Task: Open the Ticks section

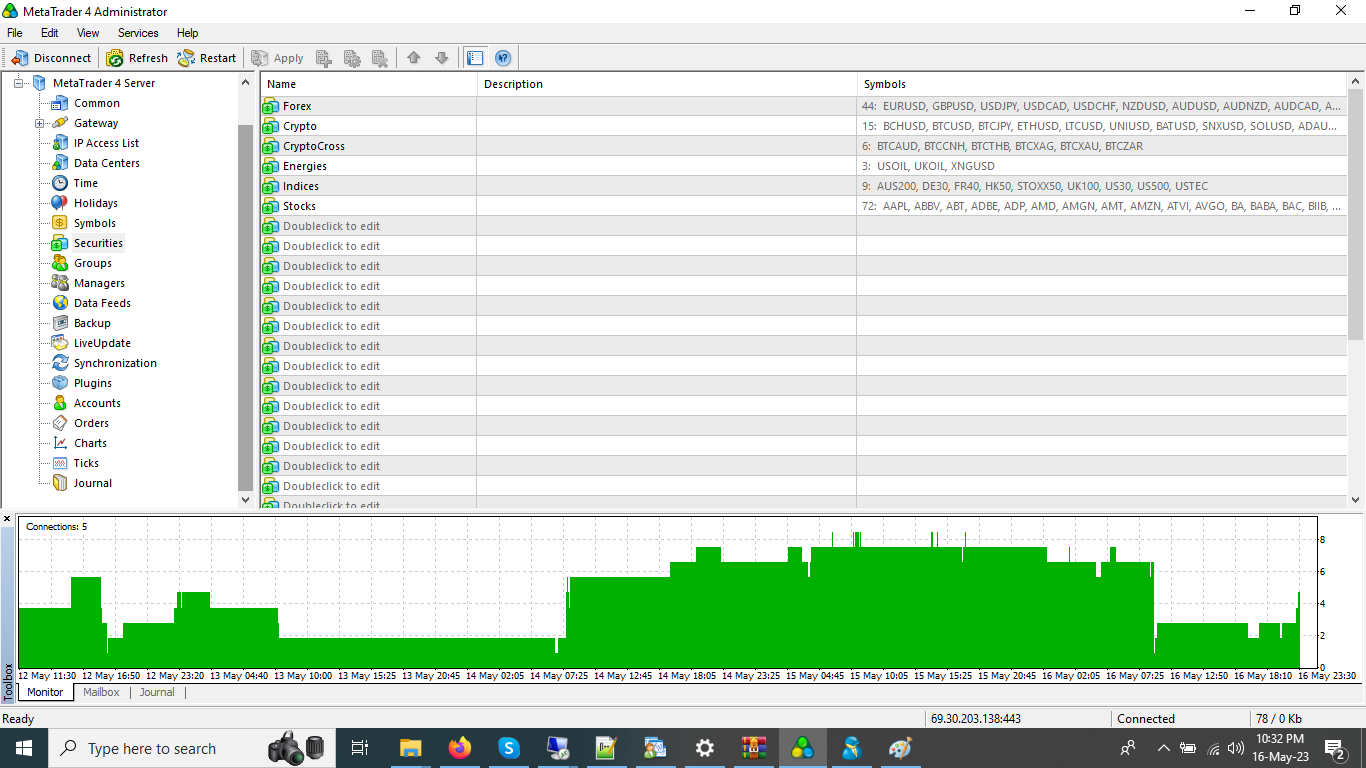Action: [x=86, y=463]
